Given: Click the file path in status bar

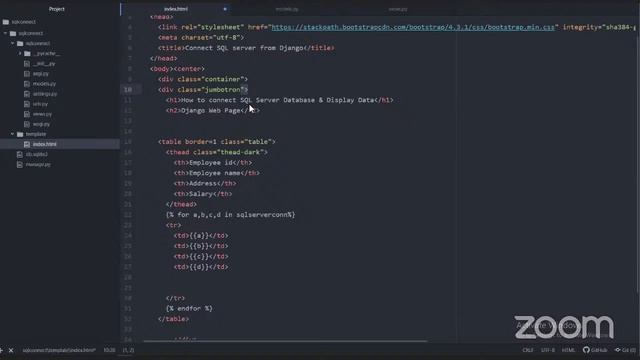Looking at the screenshot, I should pyautogui.click(x=59, y=350).
